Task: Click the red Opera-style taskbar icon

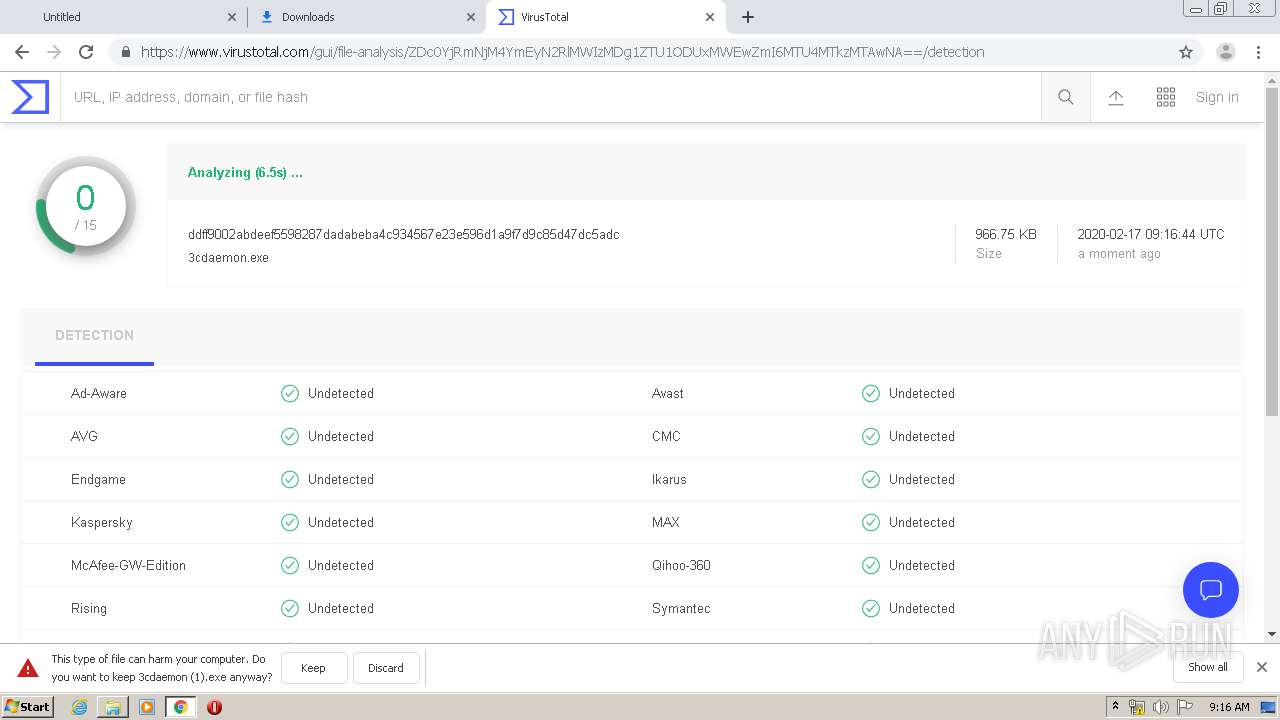Action: click(214, 707)
